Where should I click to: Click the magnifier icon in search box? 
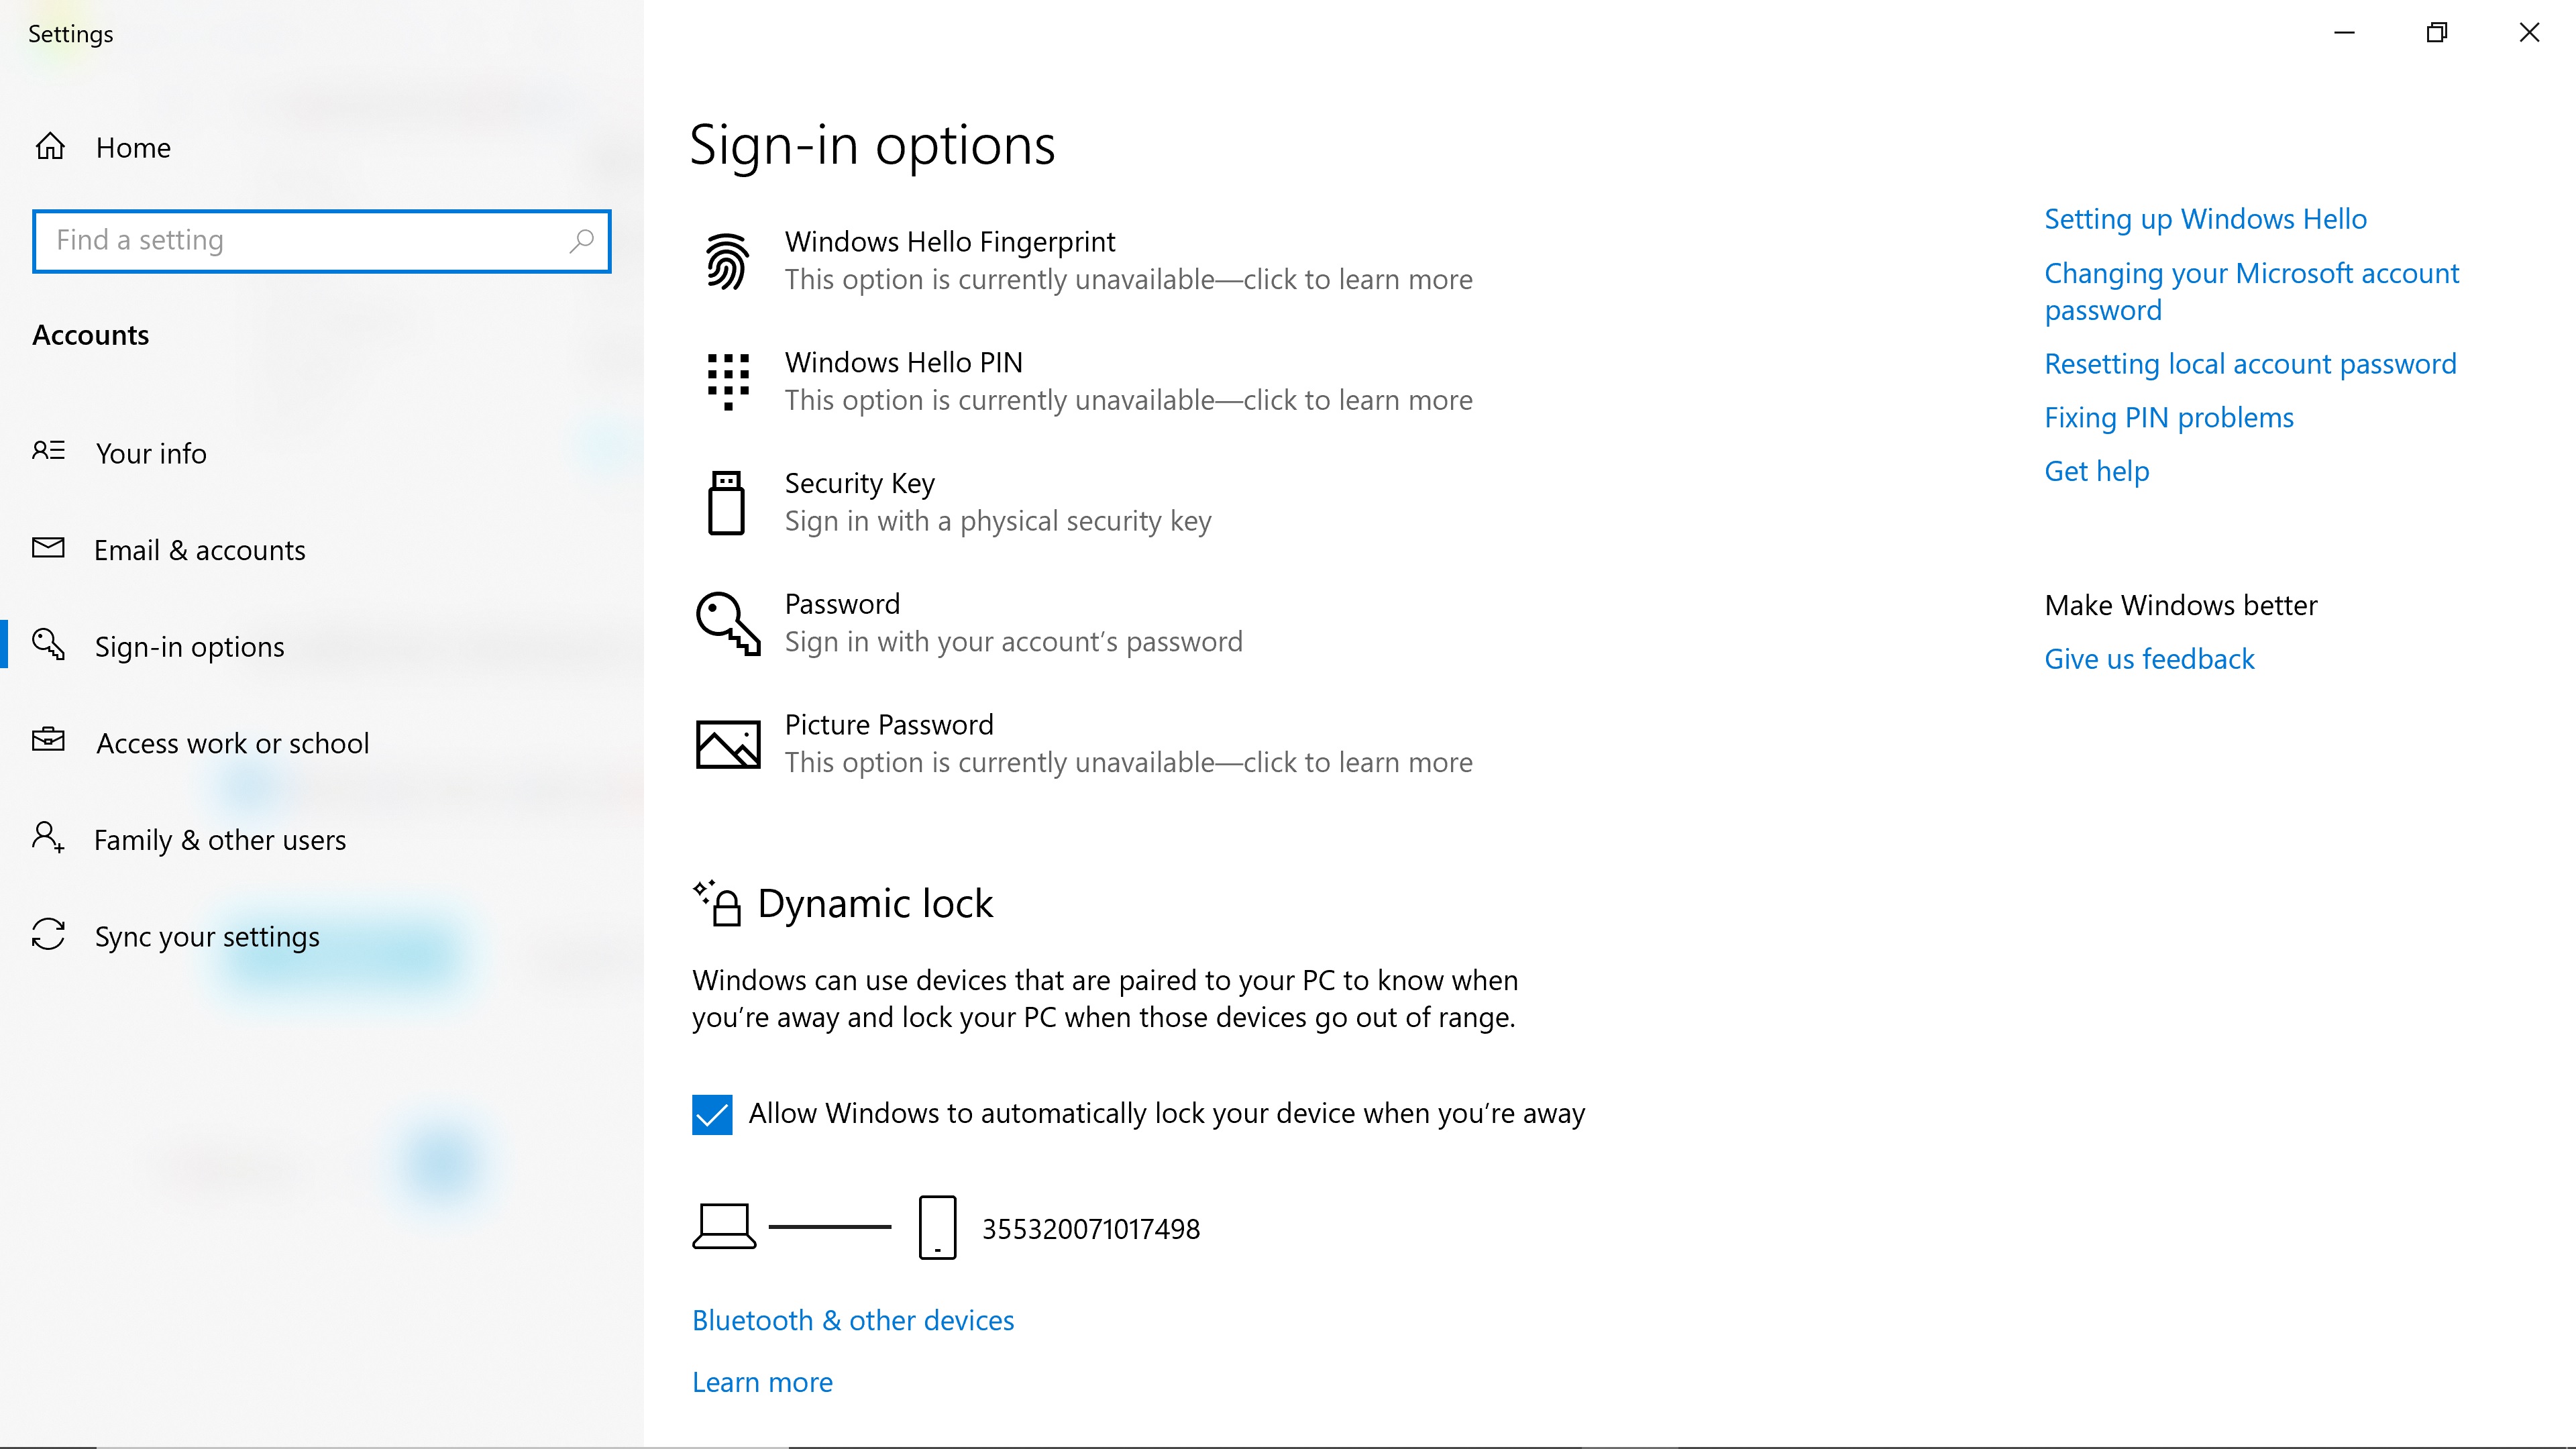tap(581, 241)
